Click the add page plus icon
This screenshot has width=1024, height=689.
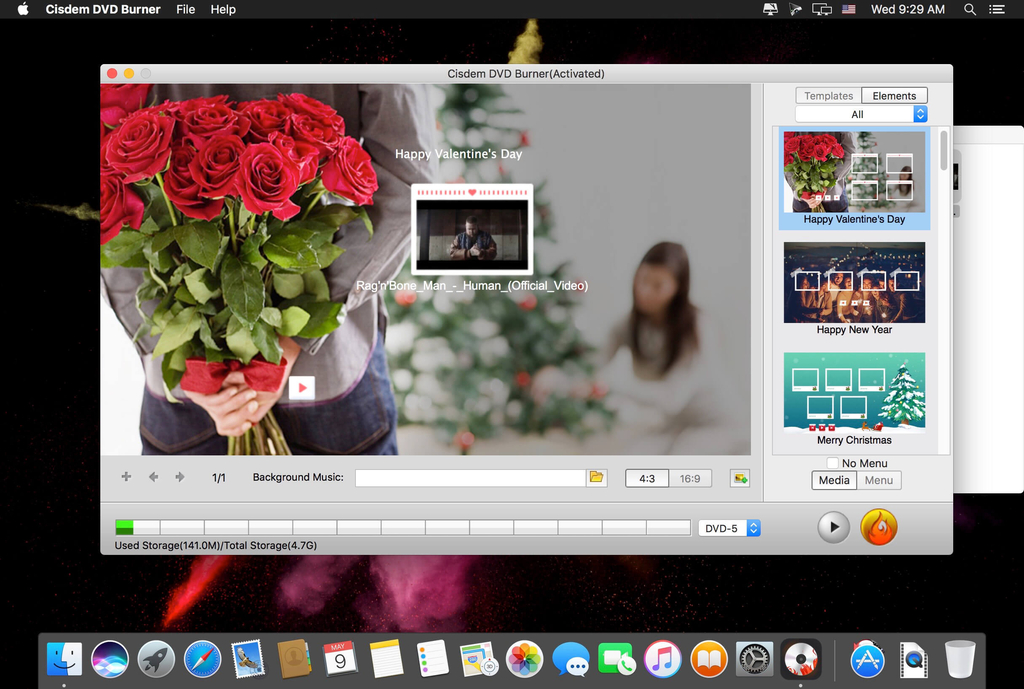126,477
